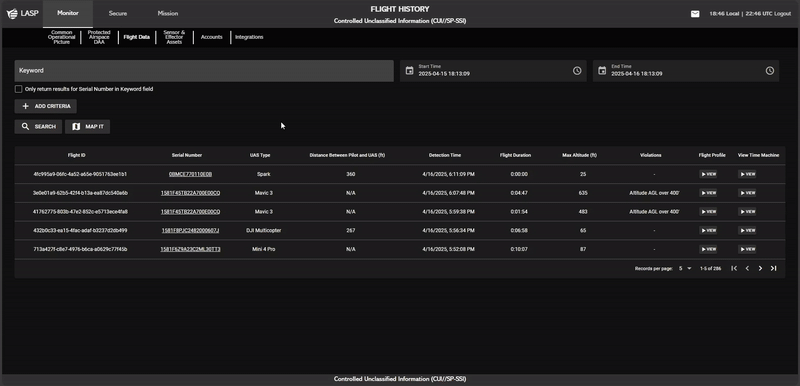This screenshot has height=386, width=800.
Task: View Time Machine for the DJI Multicopter flight
Action: (x=747, y=230)
